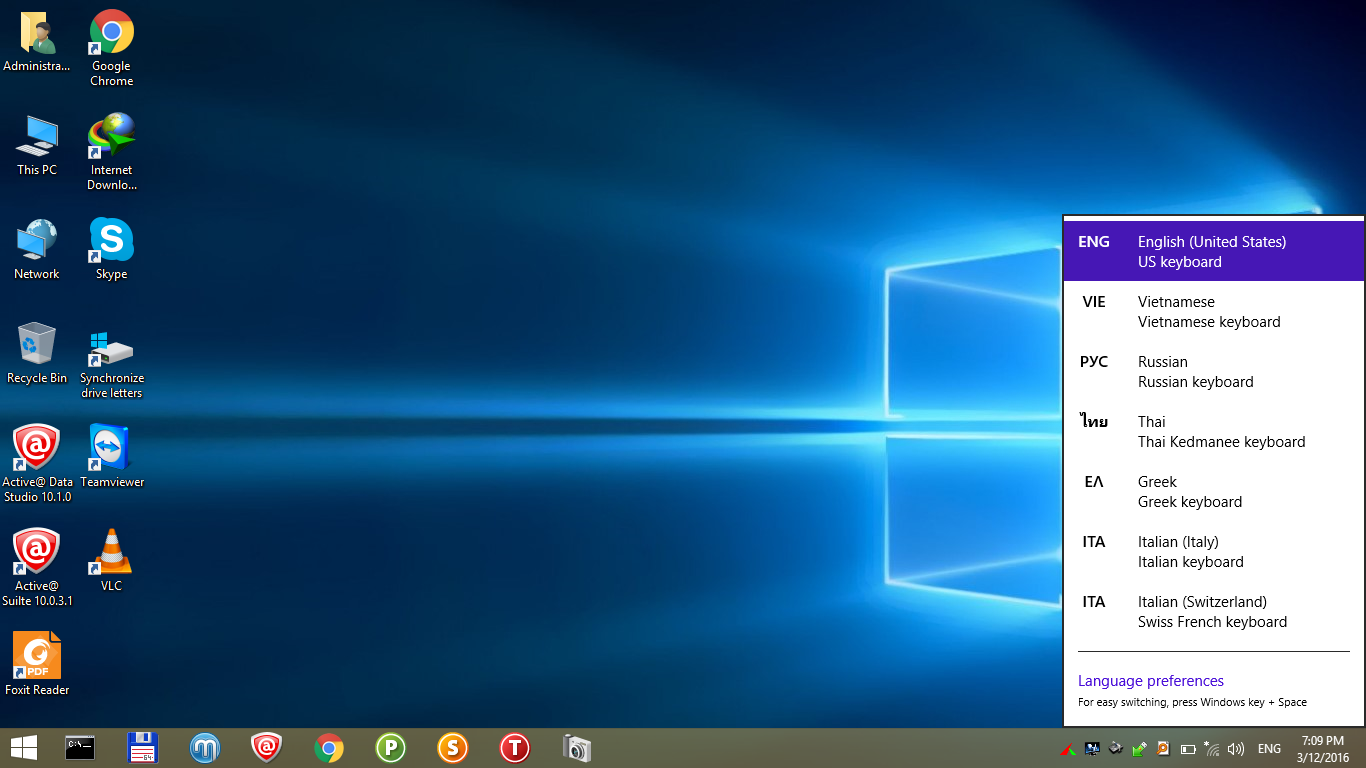Open the volume control in system tray

(x=1236, y=749)
